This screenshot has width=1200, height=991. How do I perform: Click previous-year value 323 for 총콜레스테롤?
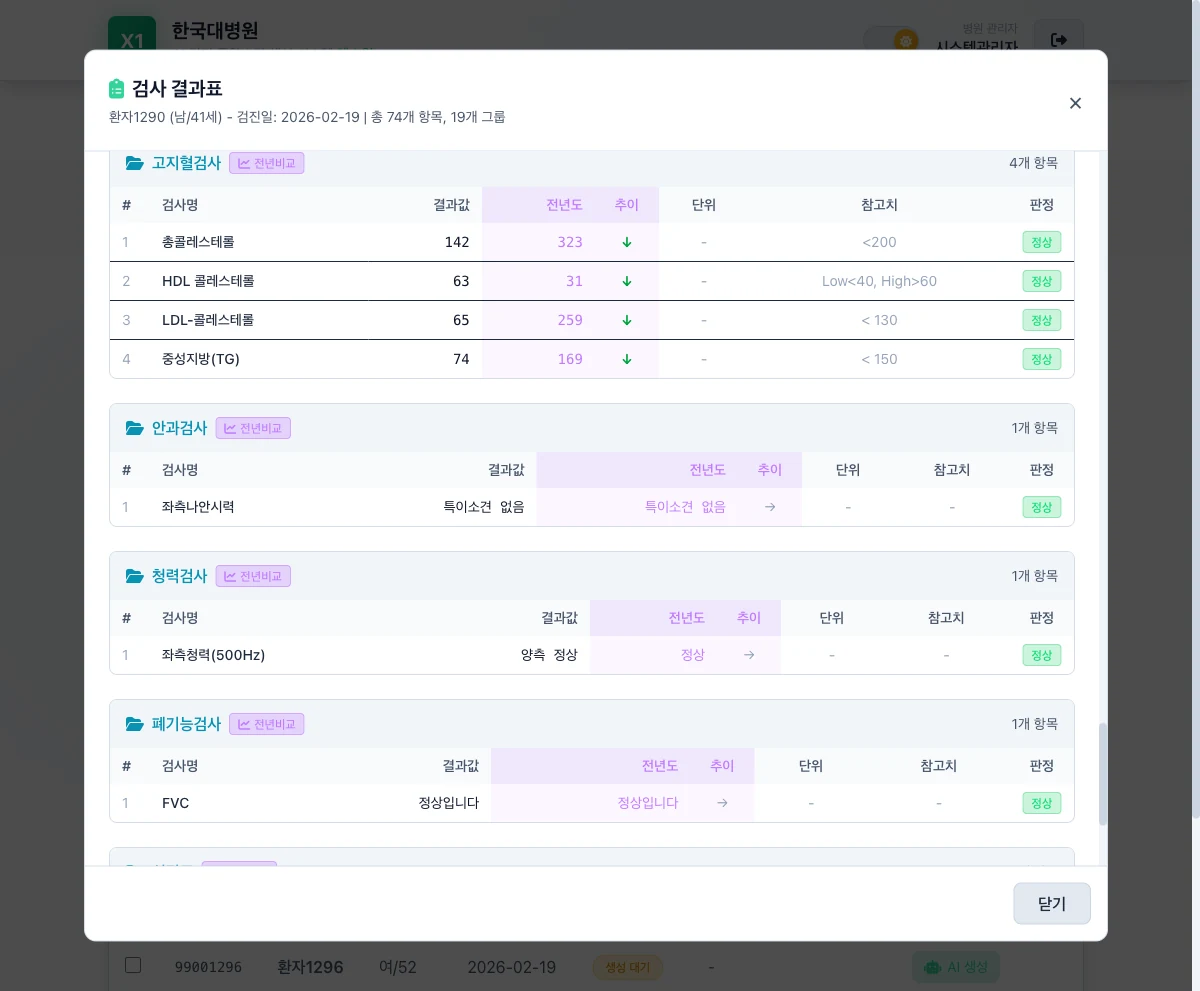(x=570, y=242)
